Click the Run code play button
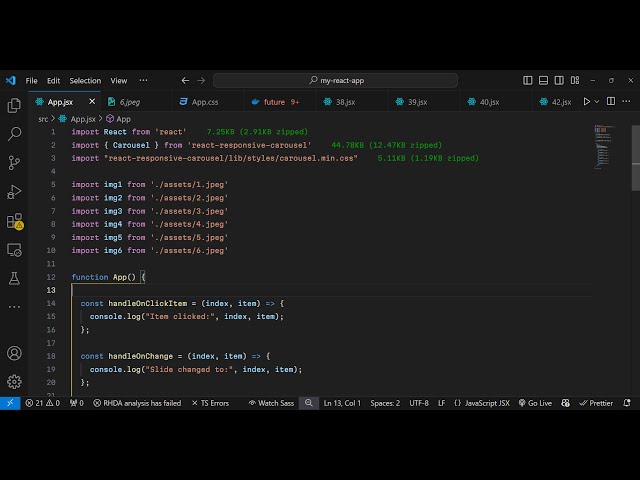Screen dimensions: 640x480 587,101
